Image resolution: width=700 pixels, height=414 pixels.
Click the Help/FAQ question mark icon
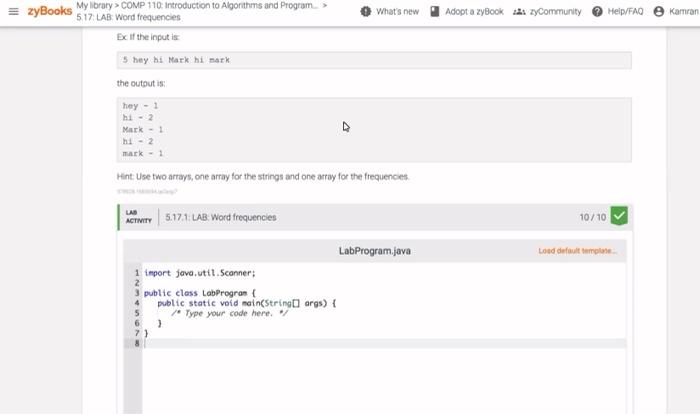[597, 12]
